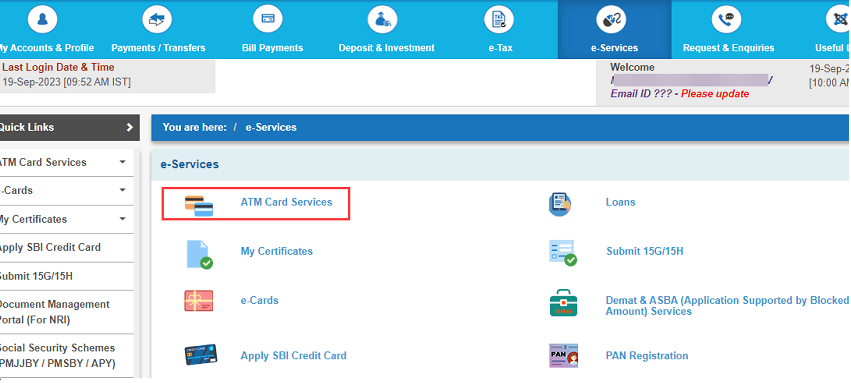The image size is (851, 383).
Task: Select the e-Services menu label
Action: point(614,48)
